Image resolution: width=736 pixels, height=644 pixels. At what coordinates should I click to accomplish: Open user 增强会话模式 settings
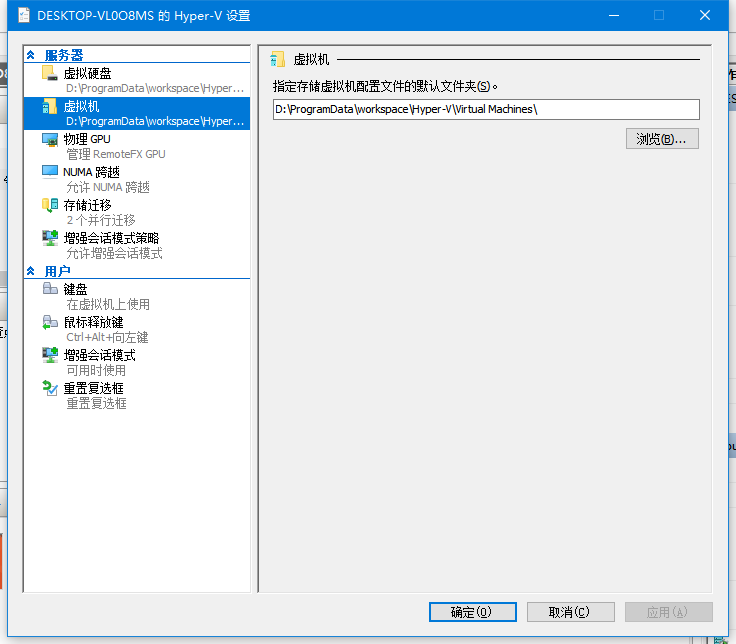137,362
